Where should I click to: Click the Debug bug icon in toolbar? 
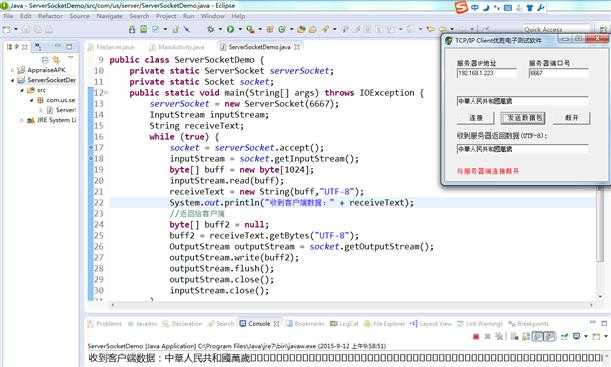(210, 29)
